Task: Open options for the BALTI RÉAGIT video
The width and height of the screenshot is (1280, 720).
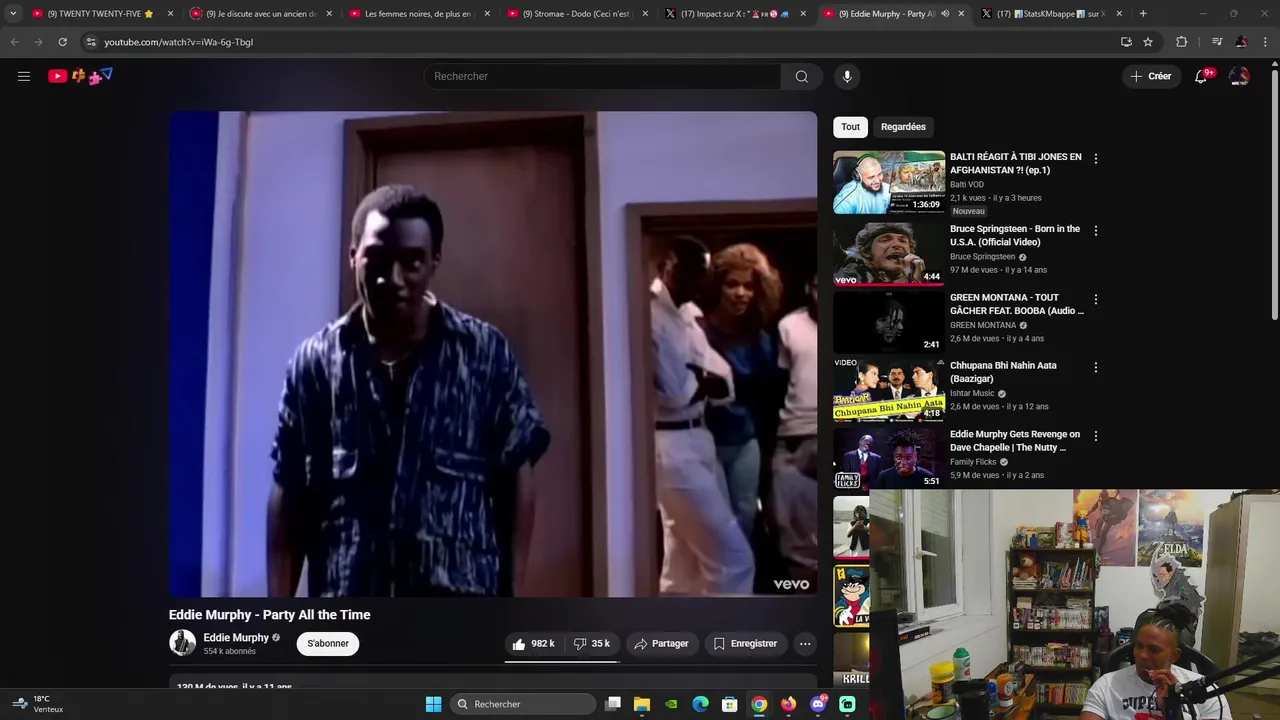Action: point(1096,158)
